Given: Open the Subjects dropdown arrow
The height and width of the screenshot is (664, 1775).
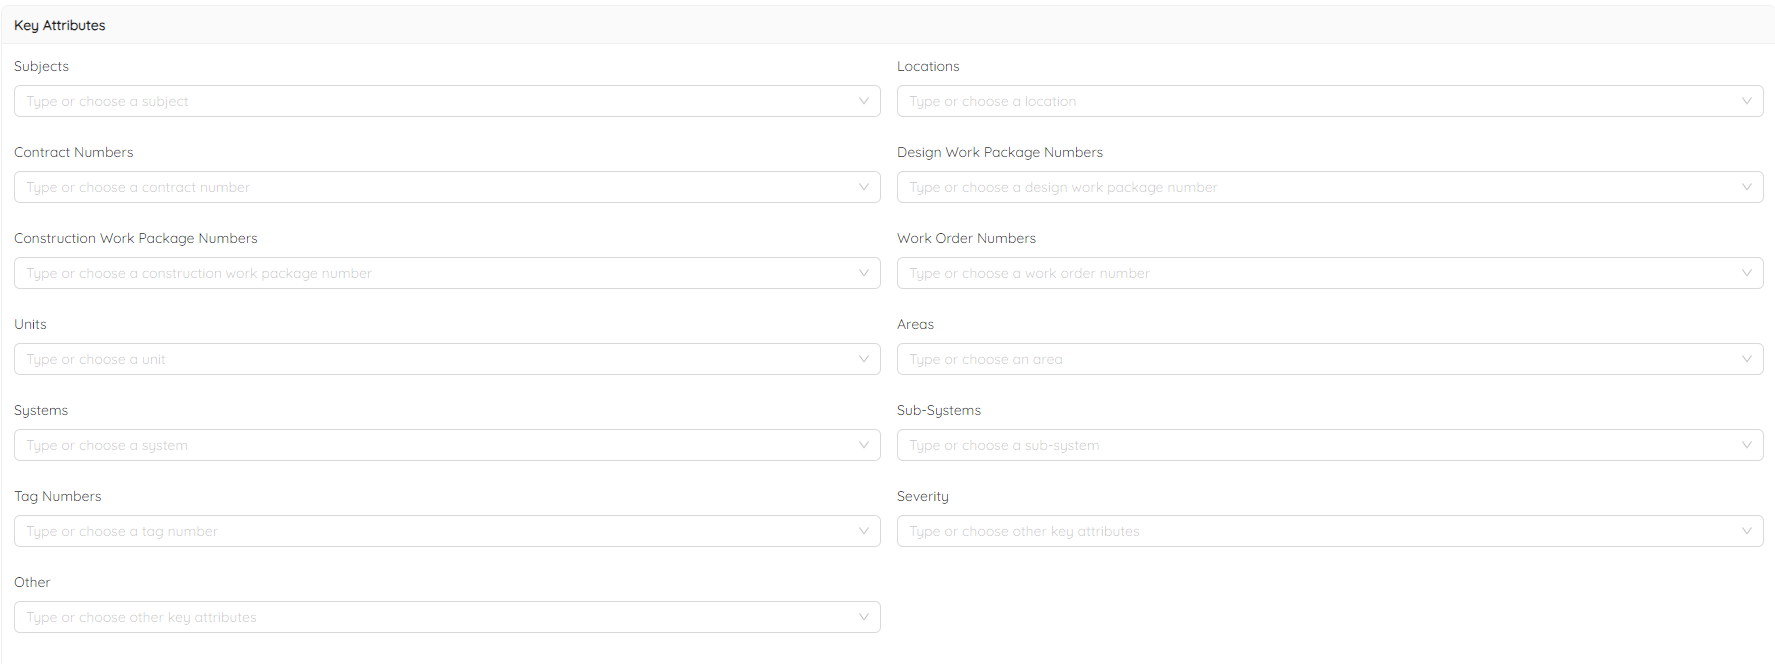Looking at the screenshot, I should click(x=864, y=101).
